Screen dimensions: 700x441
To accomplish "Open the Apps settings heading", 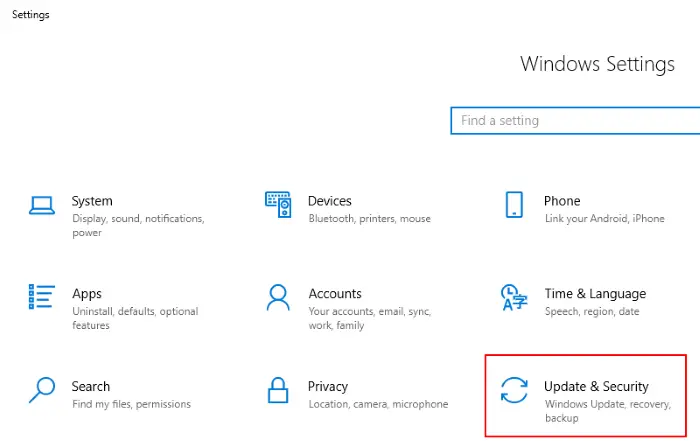I will pos(87,294).
